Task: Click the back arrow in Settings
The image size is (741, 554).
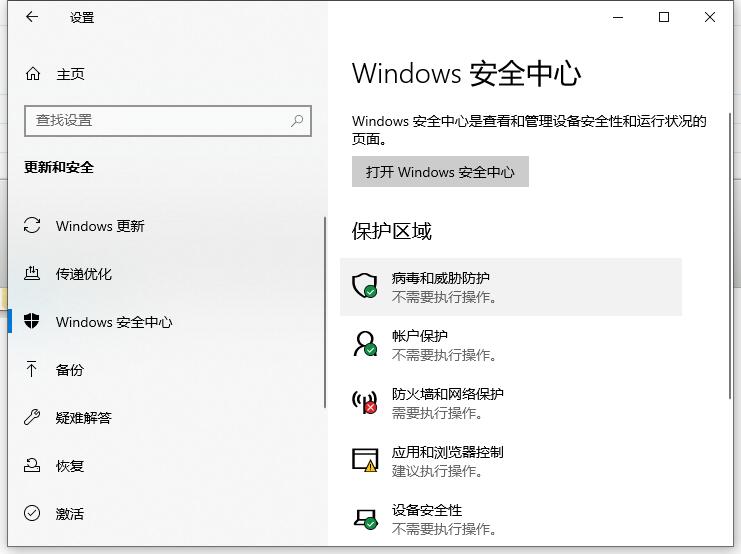Action: pyautogui.click(x=32, y=17)
